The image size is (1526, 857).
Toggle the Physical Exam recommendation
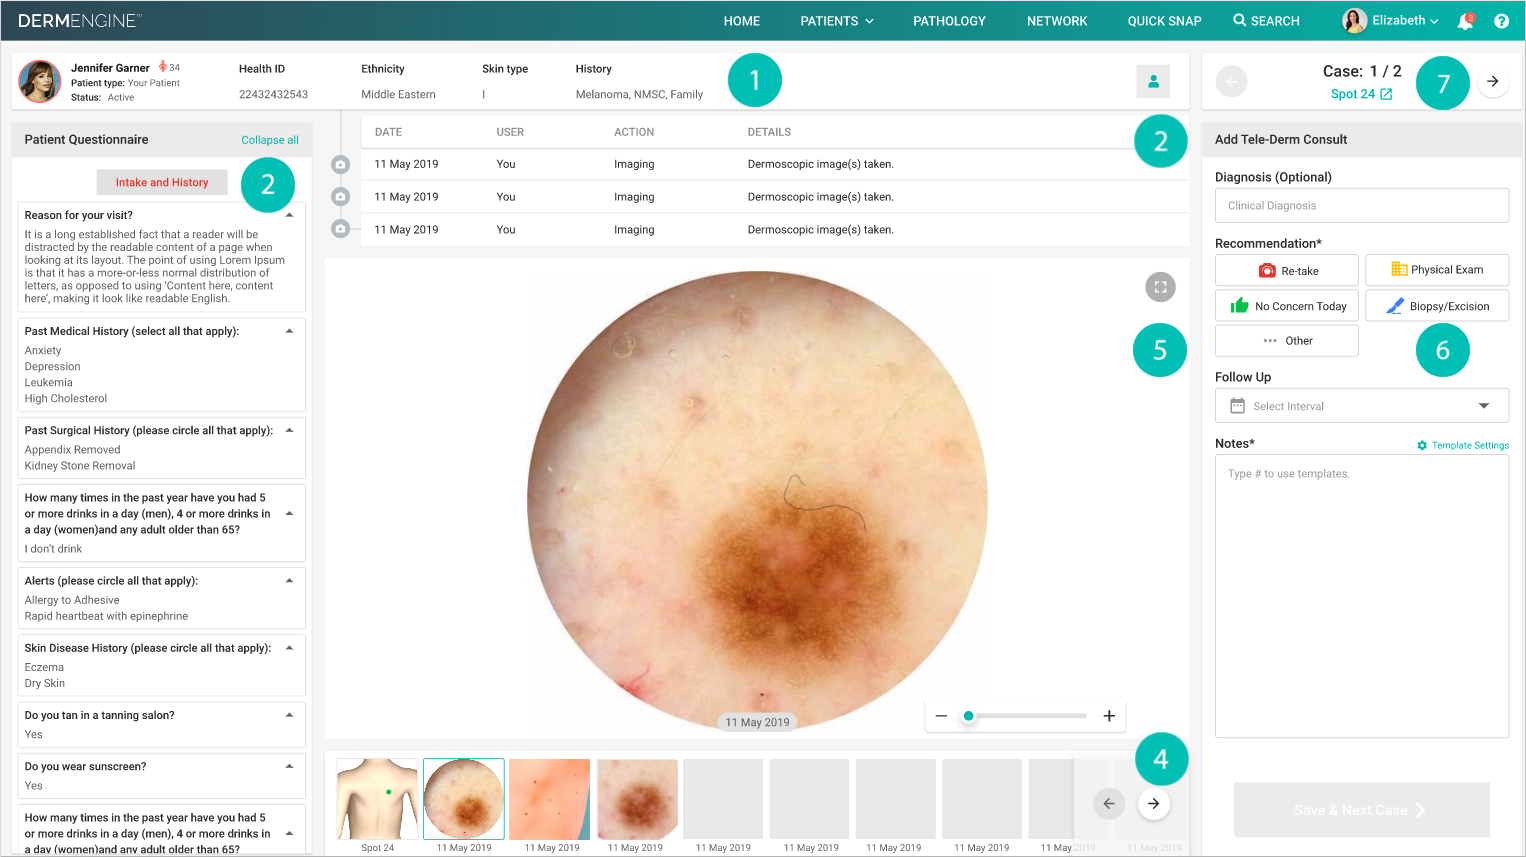(x=1437, y=270)
